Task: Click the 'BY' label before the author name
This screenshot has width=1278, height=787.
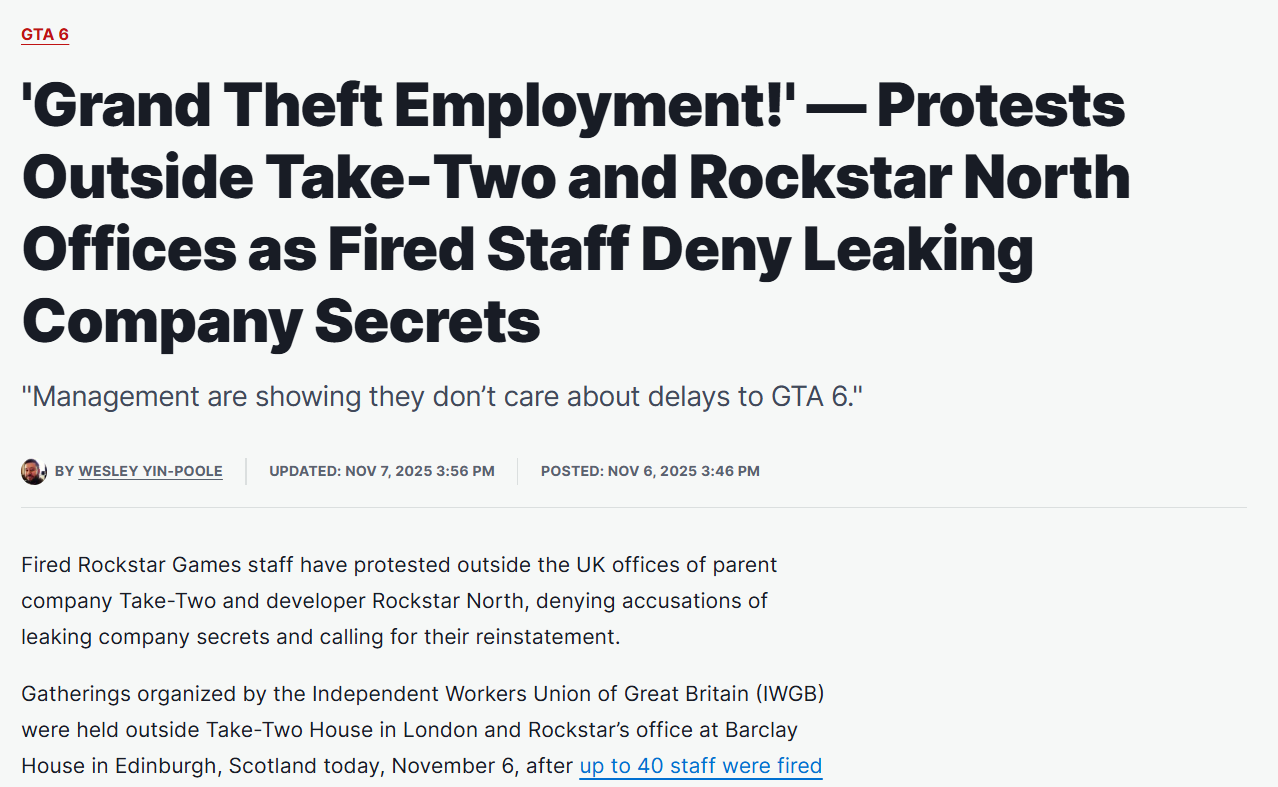Action: pos(64,471)
